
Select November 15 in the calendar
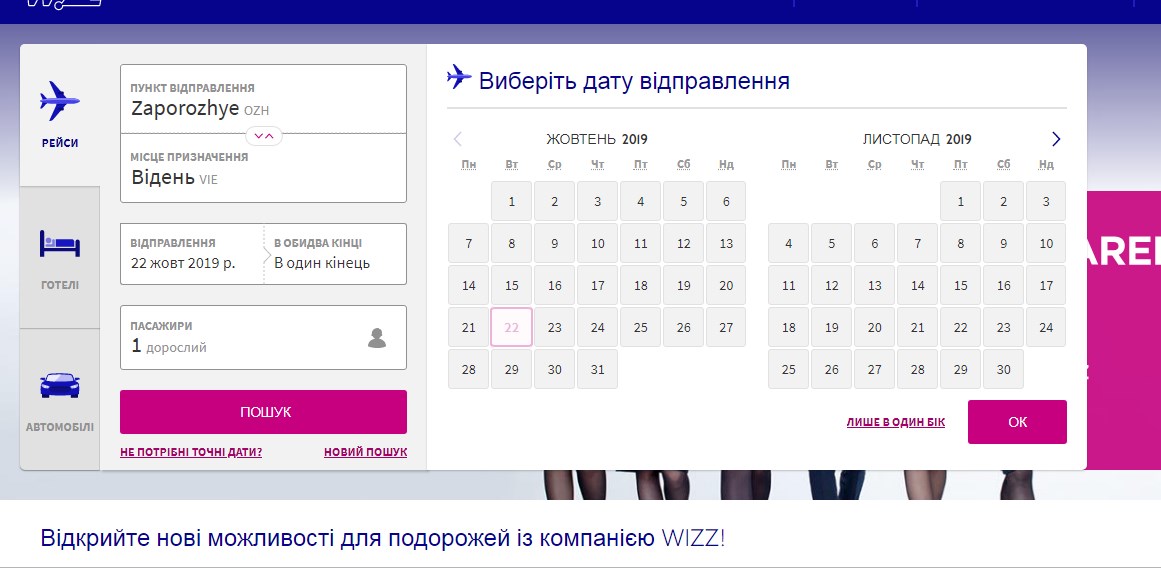[960, 285]
